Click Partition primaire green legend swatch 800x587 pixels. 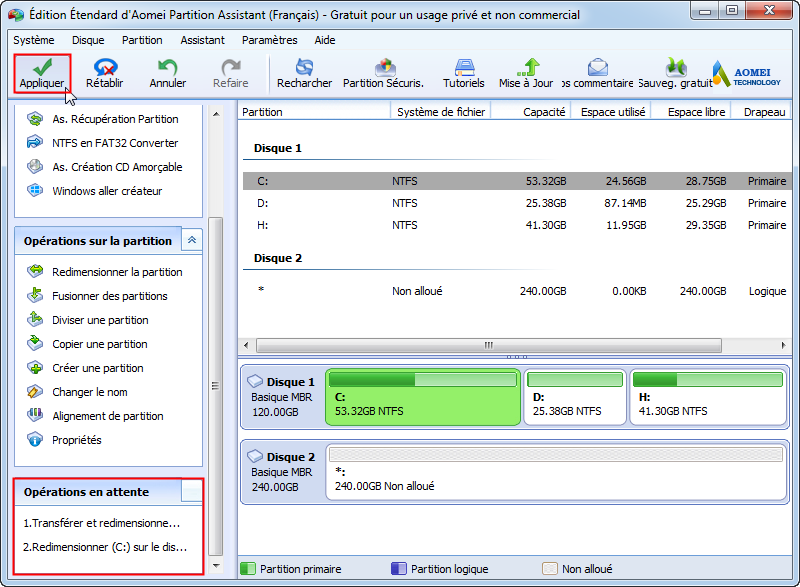(247, 569)
